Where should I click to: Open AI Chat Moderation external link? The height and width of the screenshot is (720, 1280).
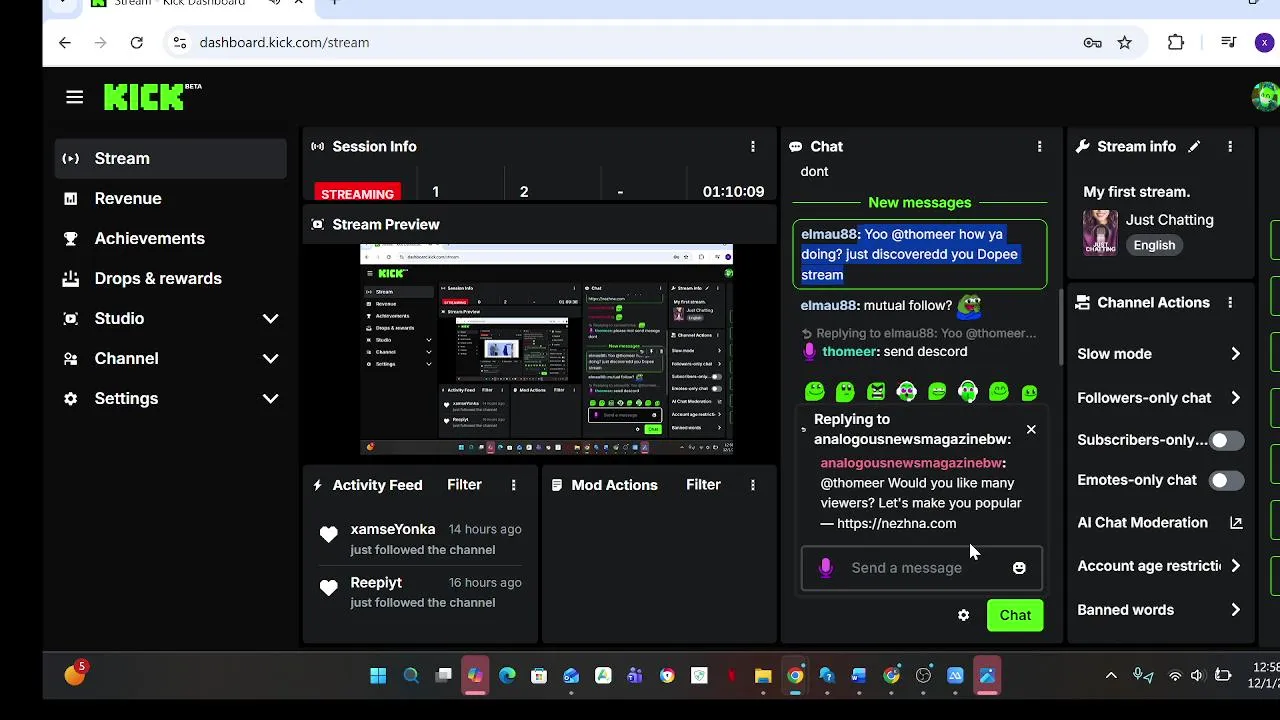[x=1236, y=523]
